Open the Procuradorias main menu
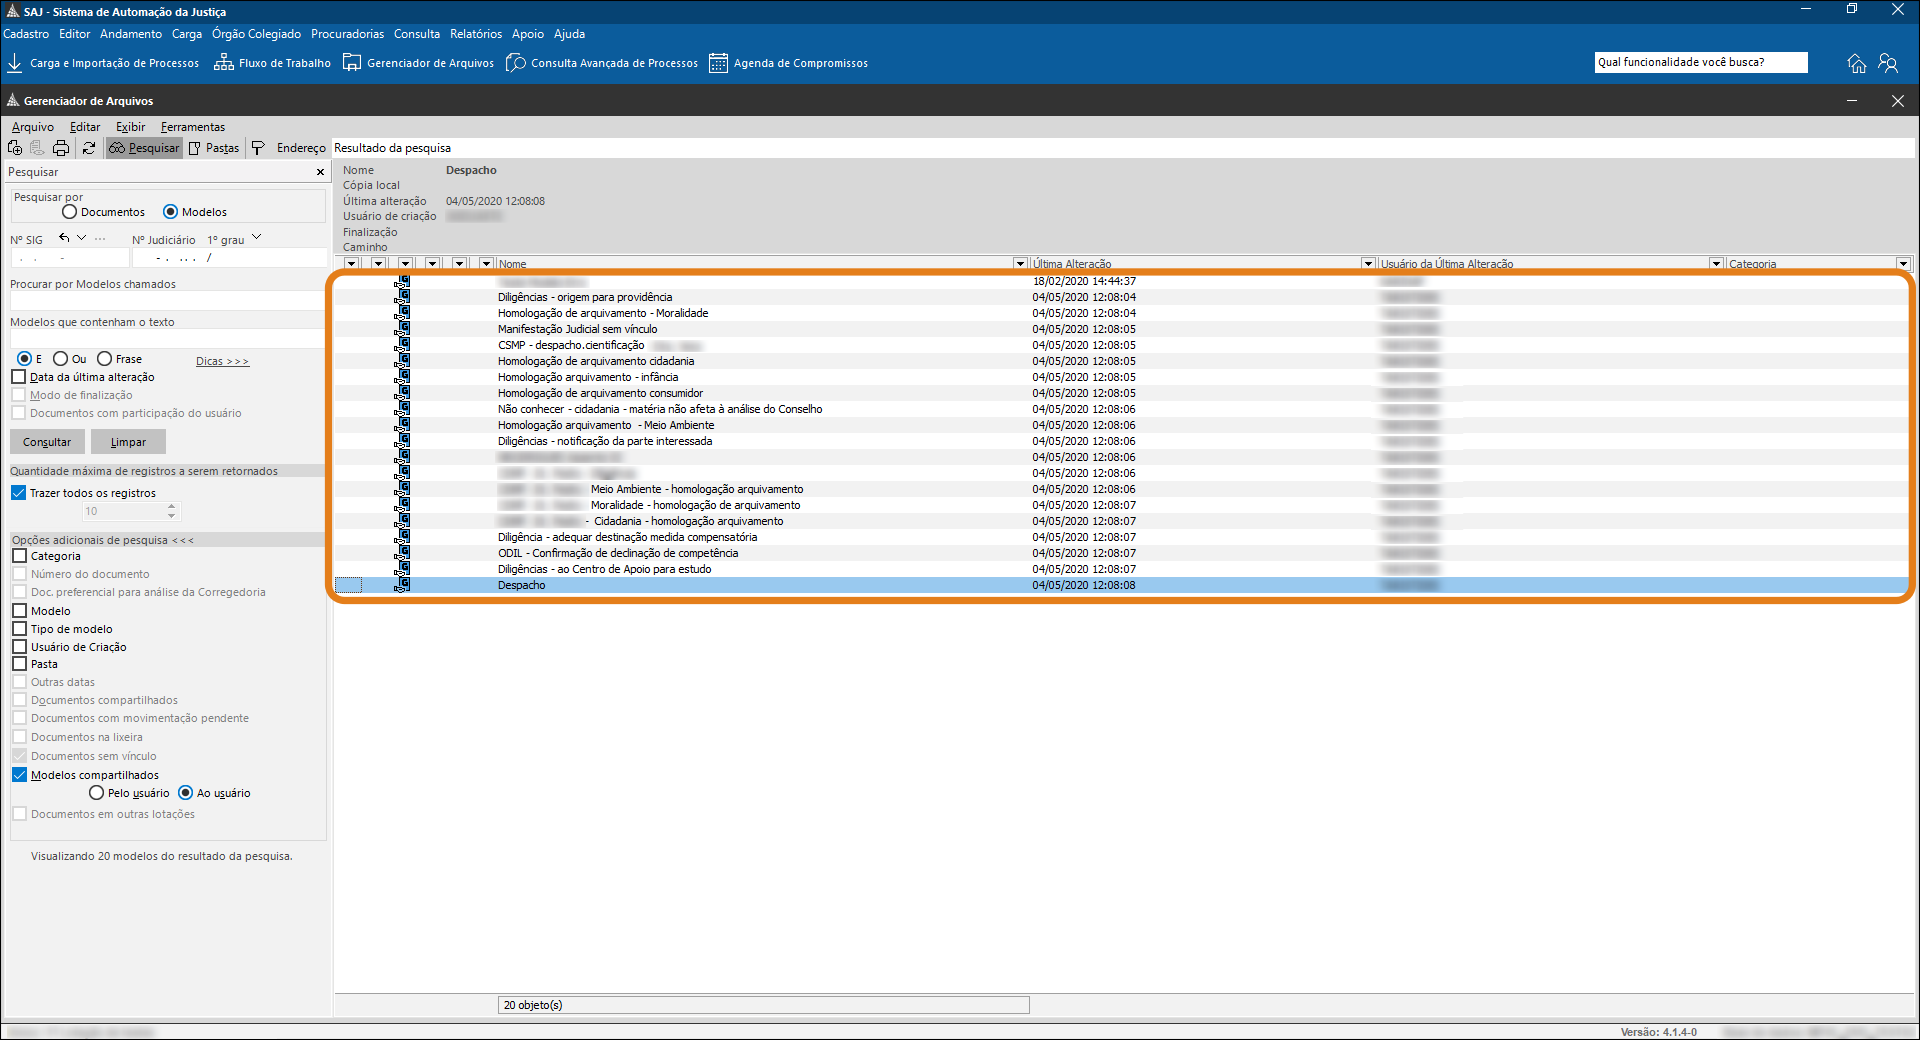This screenshot has height=1040, width=1920. coord(347,34)
